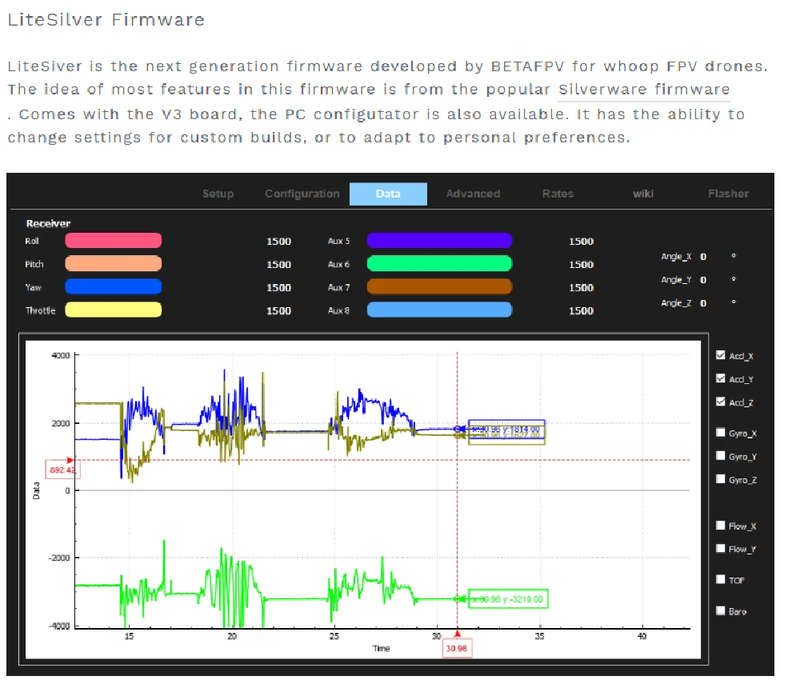This screenshot has height=684, width=800.
Task: Click the light blue Aux 8 bar
Action: tap(439, 310)
